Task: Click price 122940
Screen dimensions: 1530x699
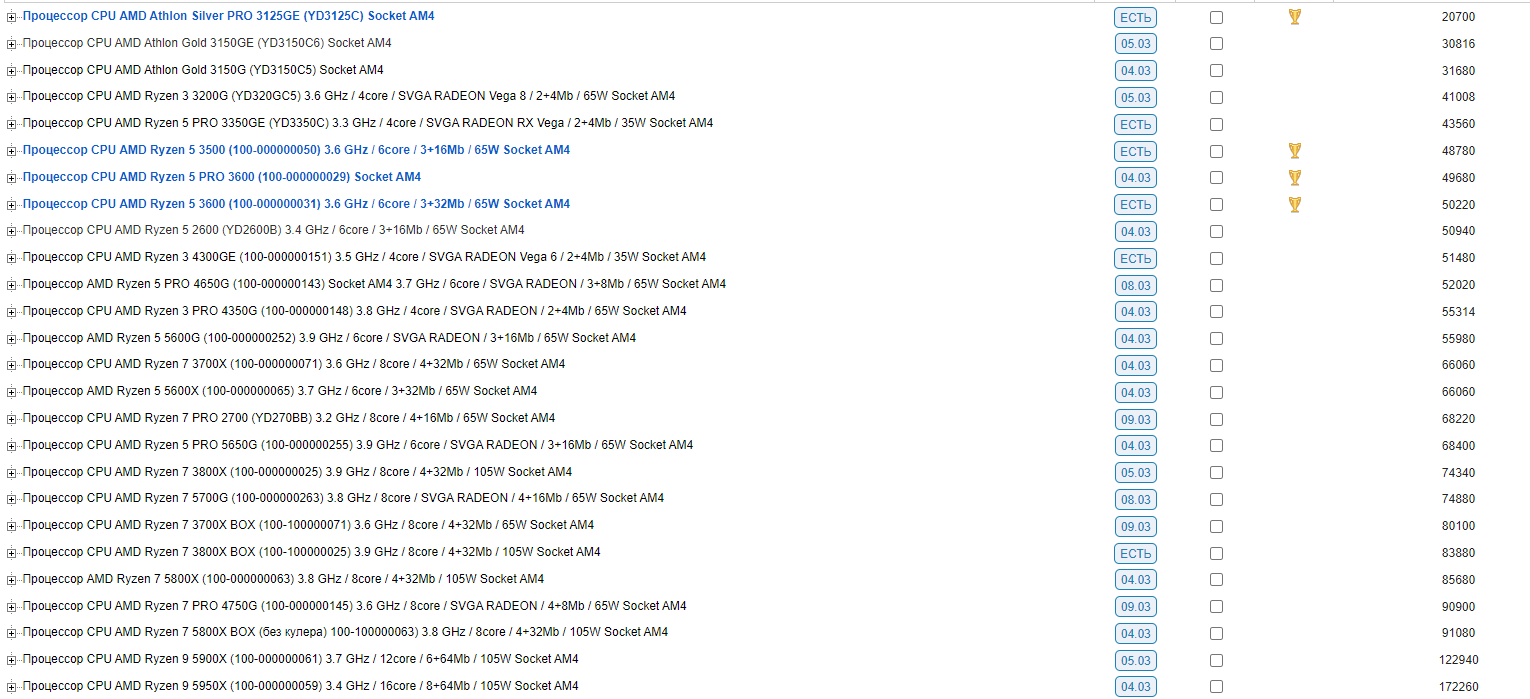Action: point(1458,660)
